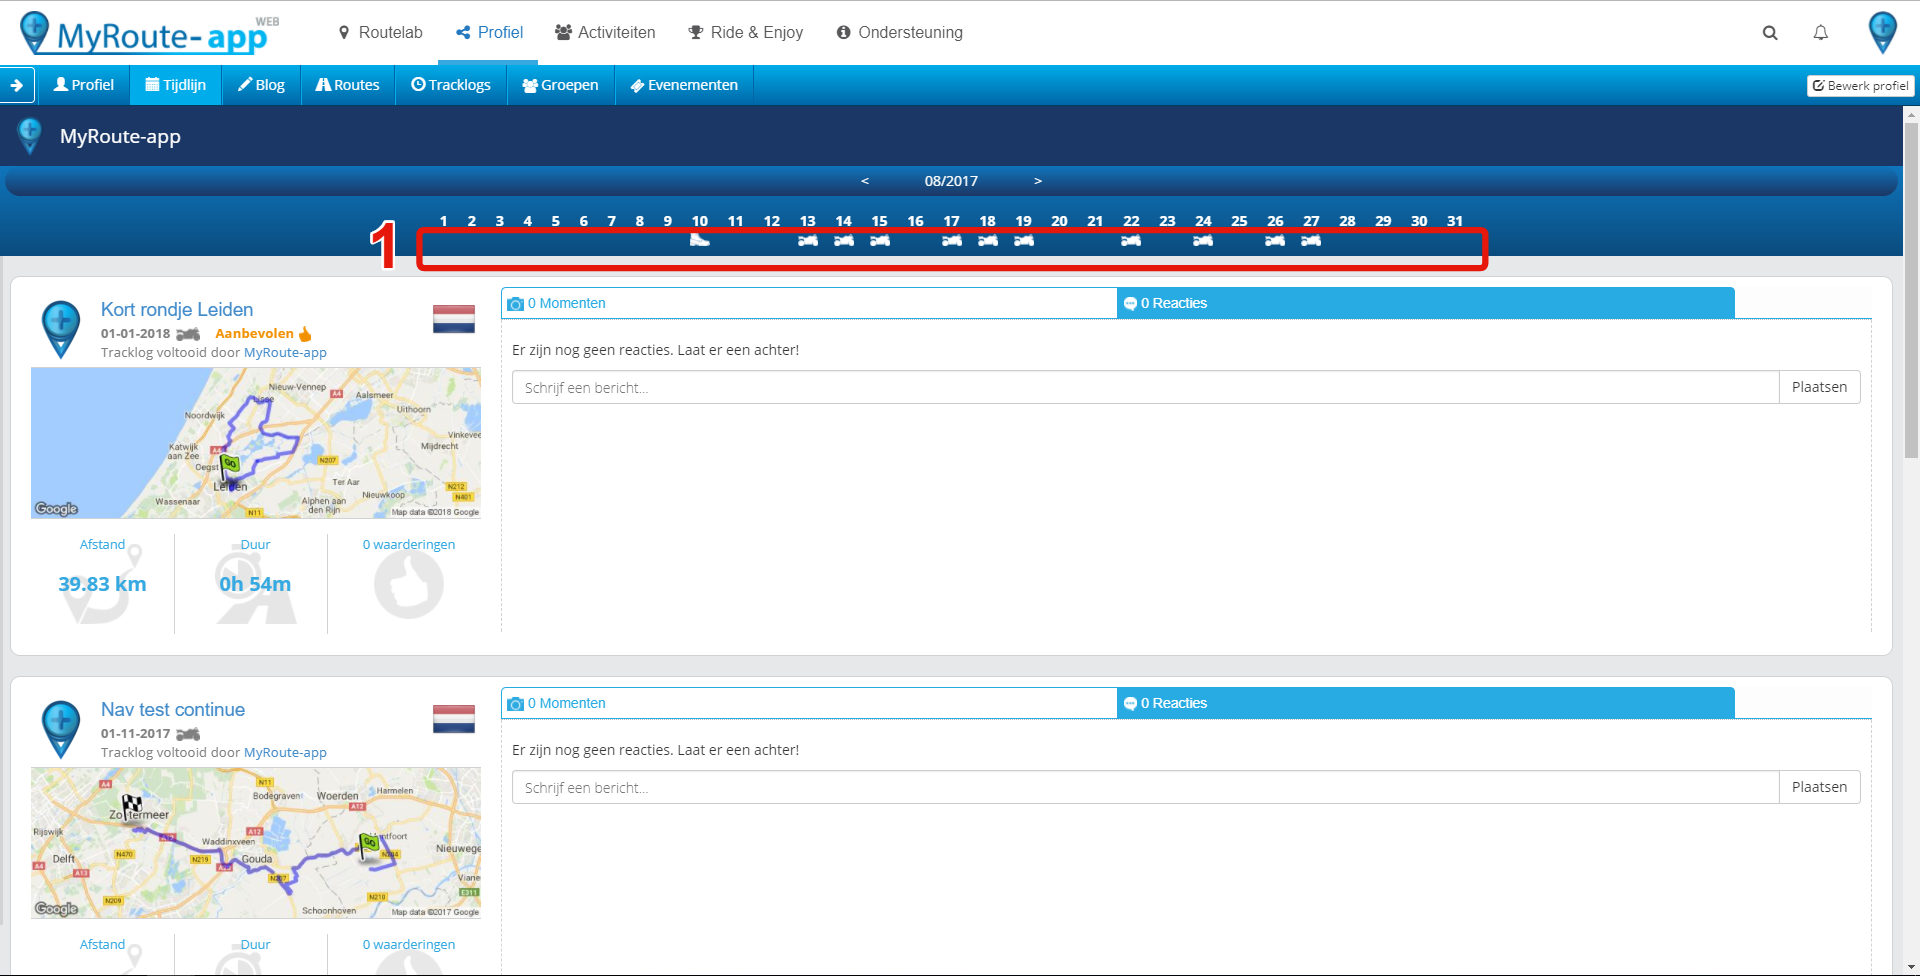Click 0 waarderingen on Kort rondje Leiden

[x=409, y=545]
